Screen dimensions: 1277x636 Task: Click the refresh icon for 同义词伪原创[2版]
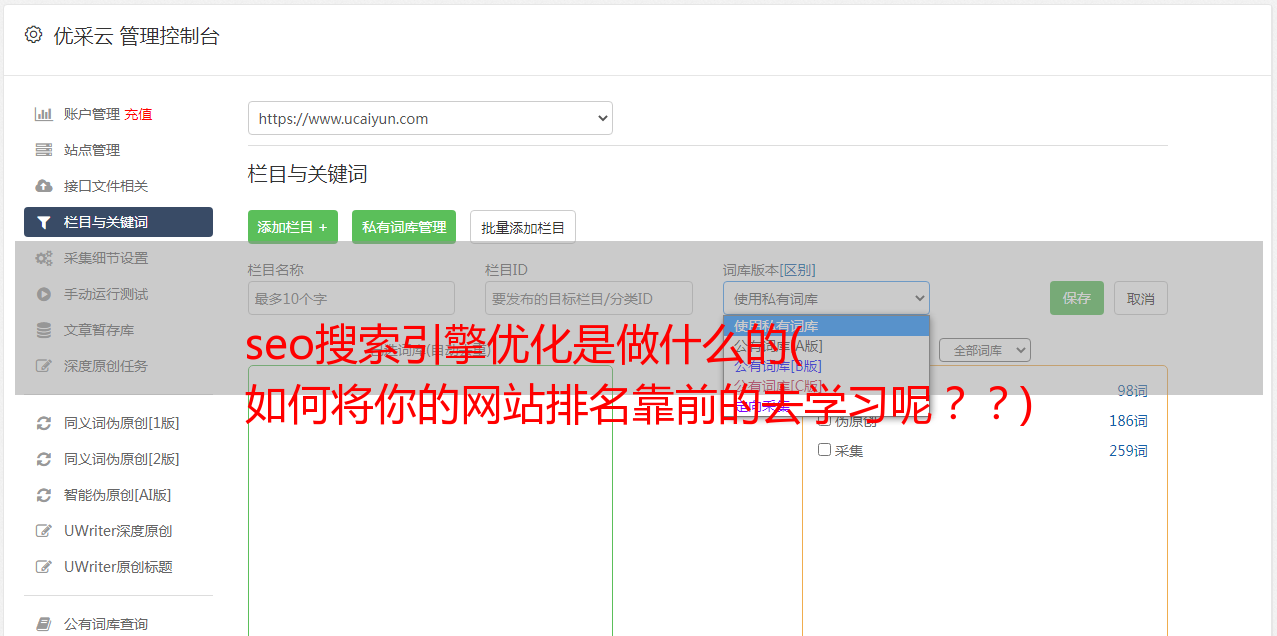click(x=44, y=459)
